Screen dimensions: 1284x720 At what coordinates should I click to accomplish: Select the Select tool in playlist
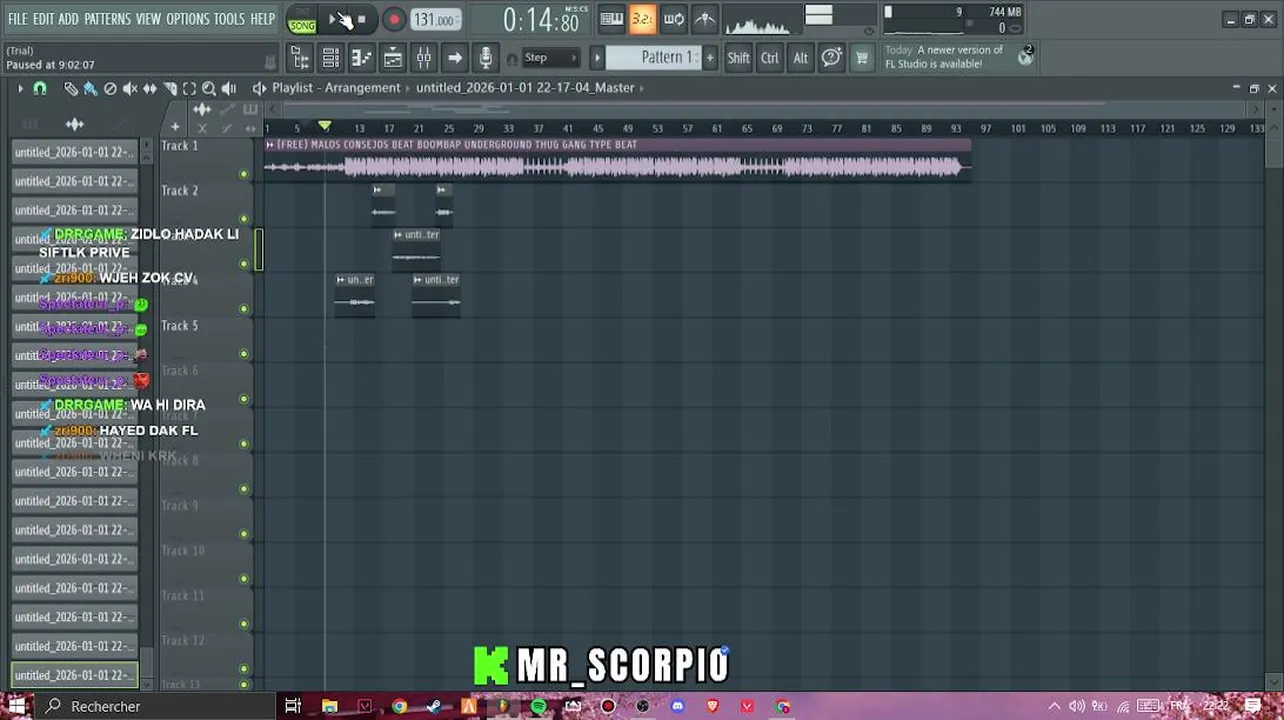(x=190, y=89)
